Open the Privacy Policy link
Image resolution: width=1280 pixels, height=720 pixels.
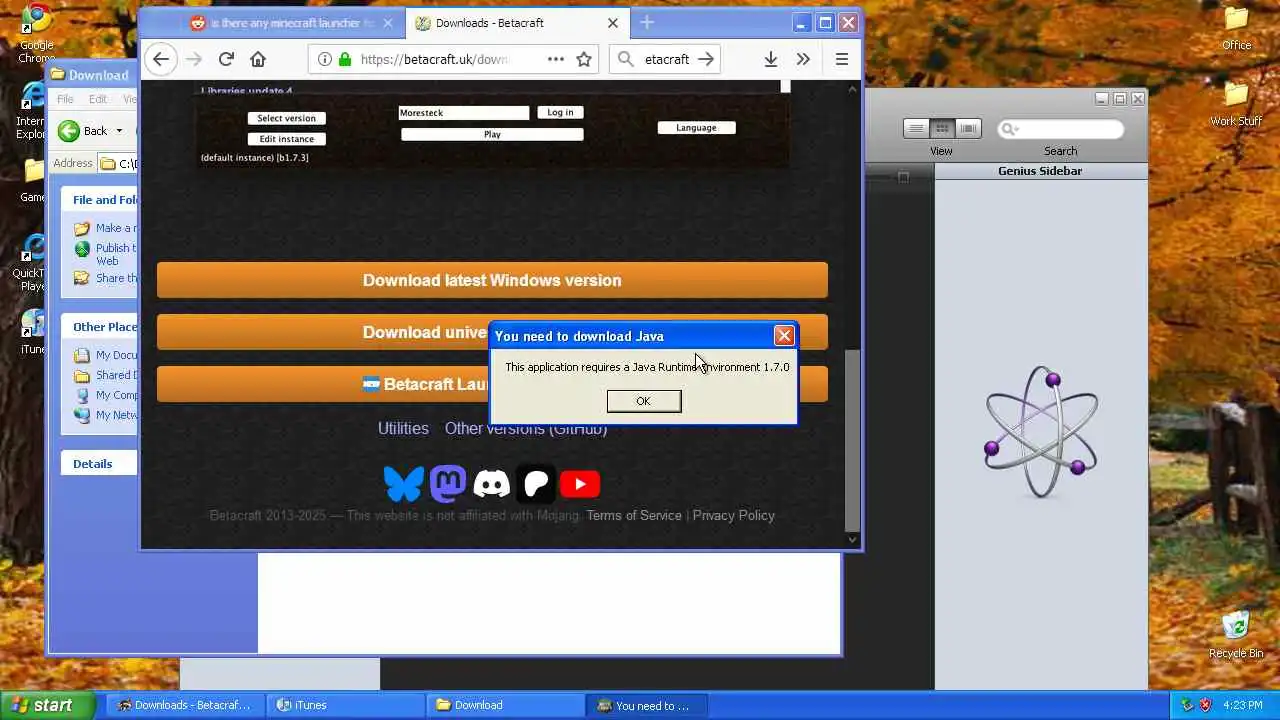[x=734, y=515]
